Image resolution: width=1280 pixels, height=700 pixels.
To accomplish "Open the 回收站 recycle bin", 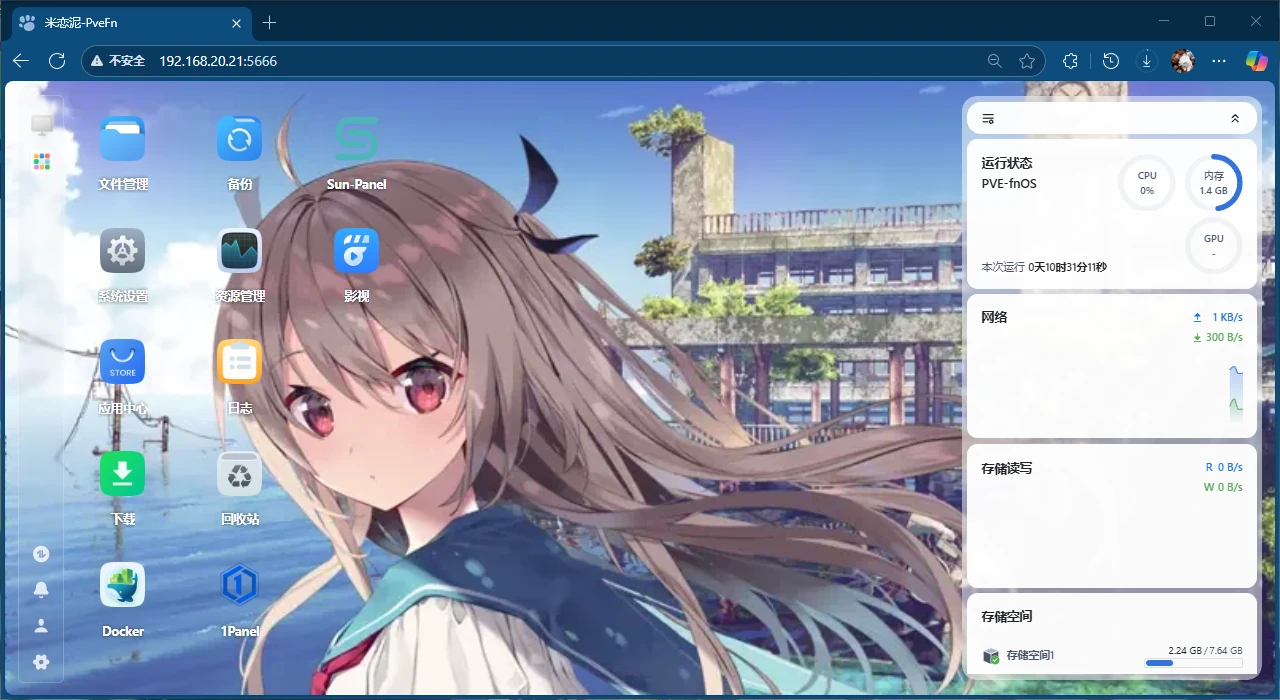I will (239, 474).
